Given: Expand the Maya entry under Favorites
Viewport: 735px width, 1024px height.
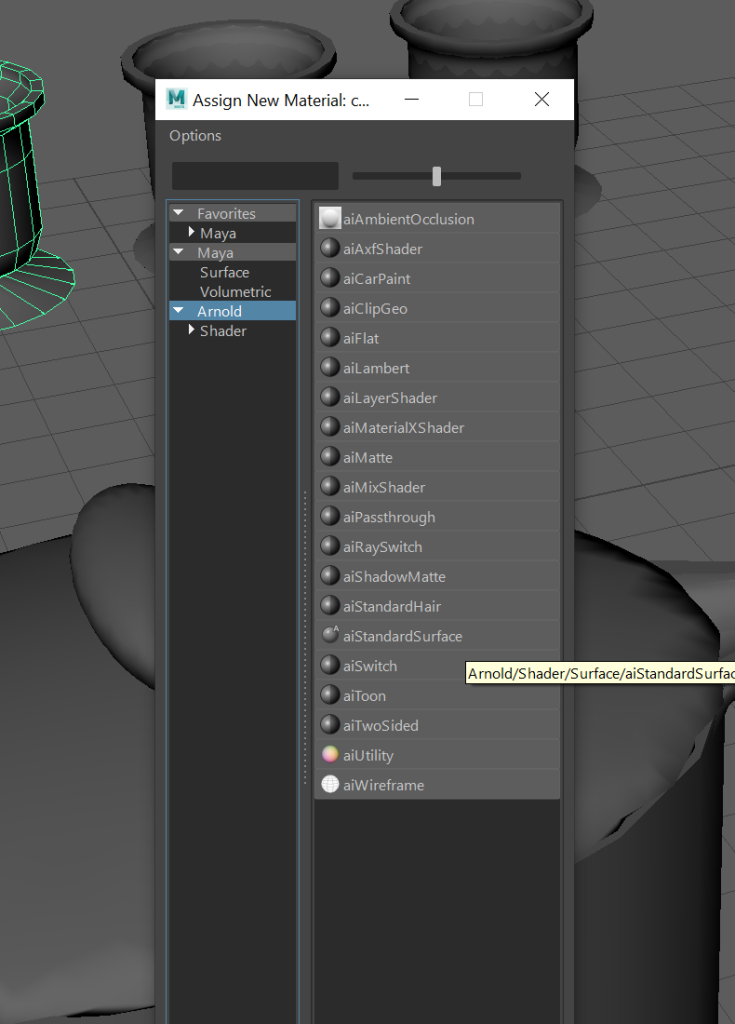Looking at the screenshot, I should coord(191,232).
